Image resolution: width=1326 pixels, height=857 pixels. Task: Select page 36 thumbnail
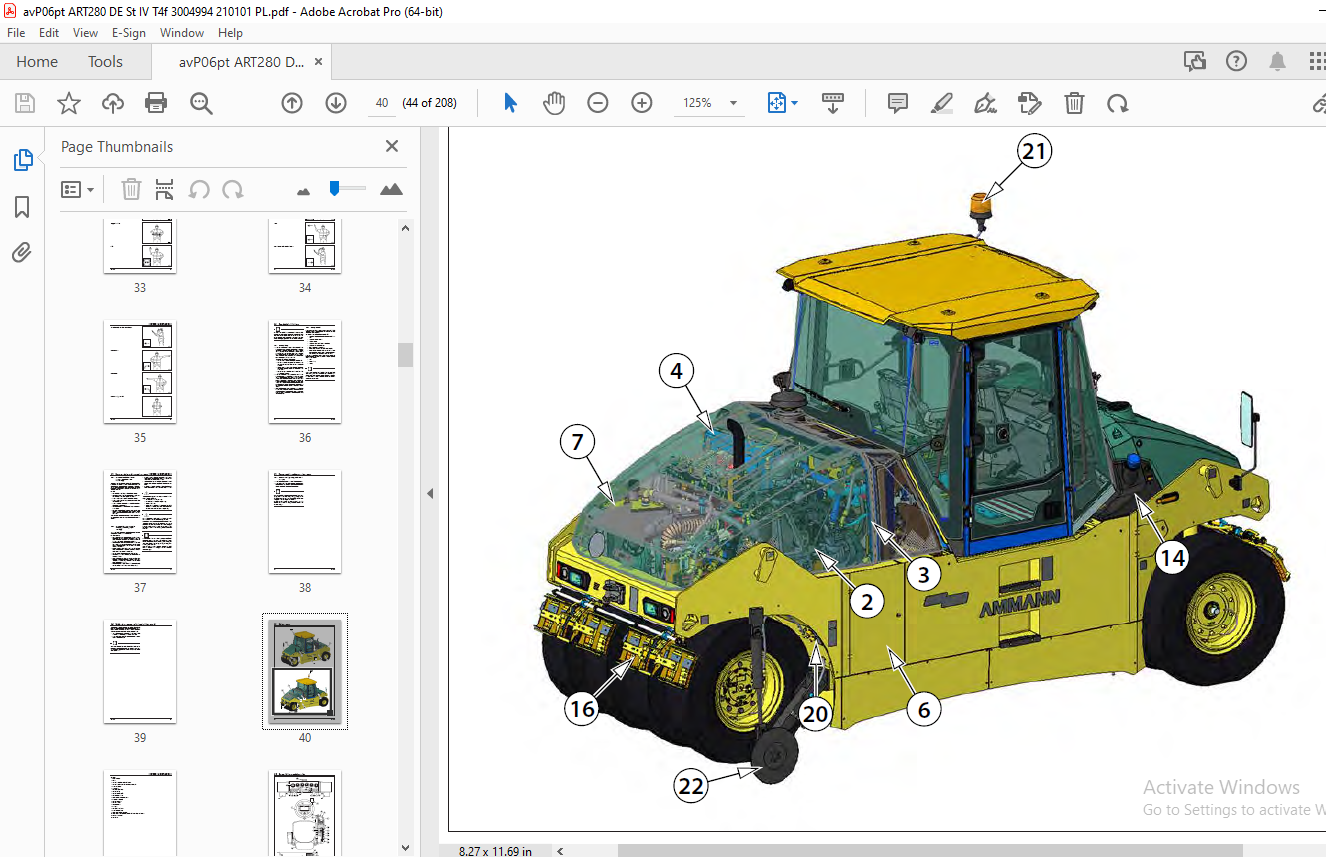(305, 372)
